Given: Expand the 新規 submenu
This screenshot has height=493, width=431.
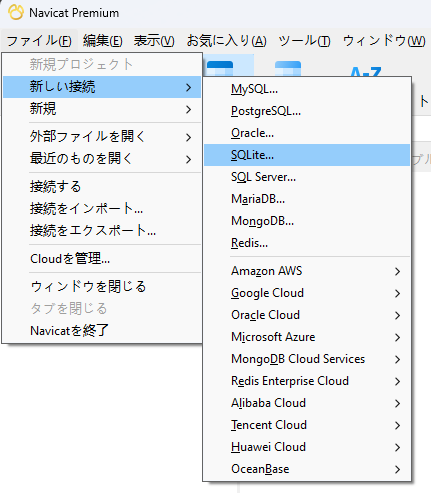Looking at the screenshot, I should tap(102, 109).
